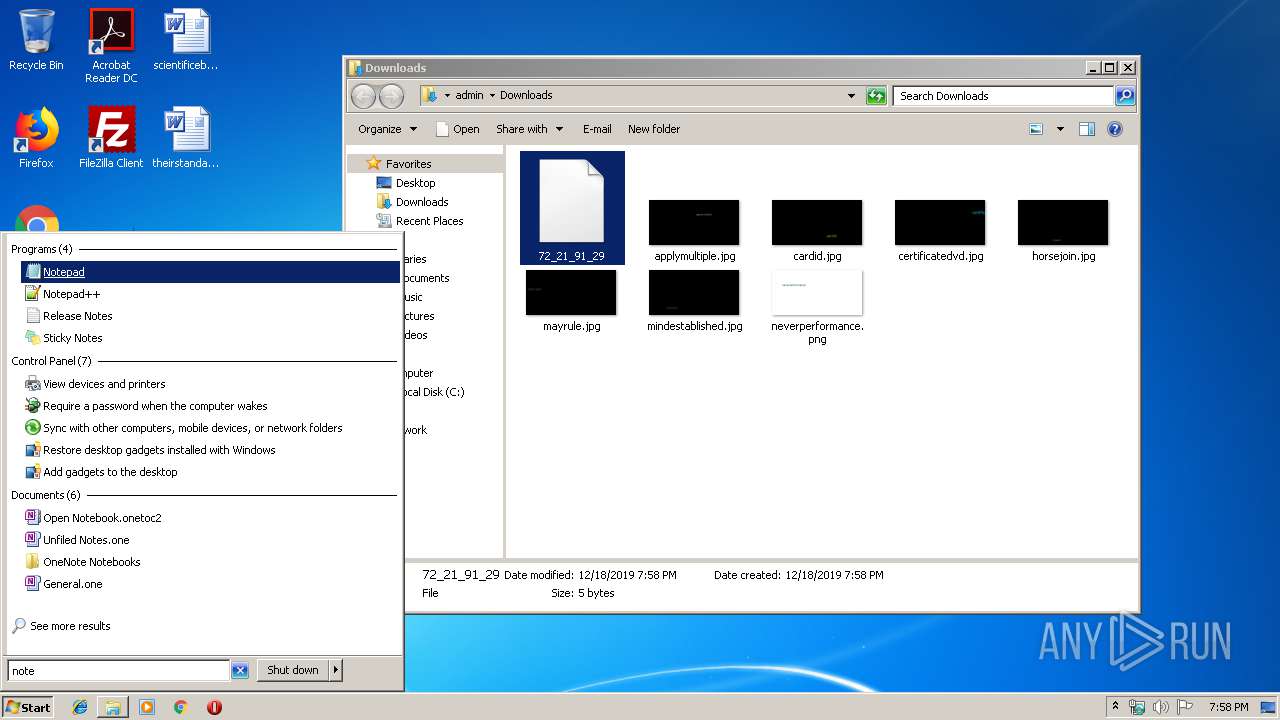1280x720 pixels.
Task: Click into the Start search field
Action: (x=118, y=671)
